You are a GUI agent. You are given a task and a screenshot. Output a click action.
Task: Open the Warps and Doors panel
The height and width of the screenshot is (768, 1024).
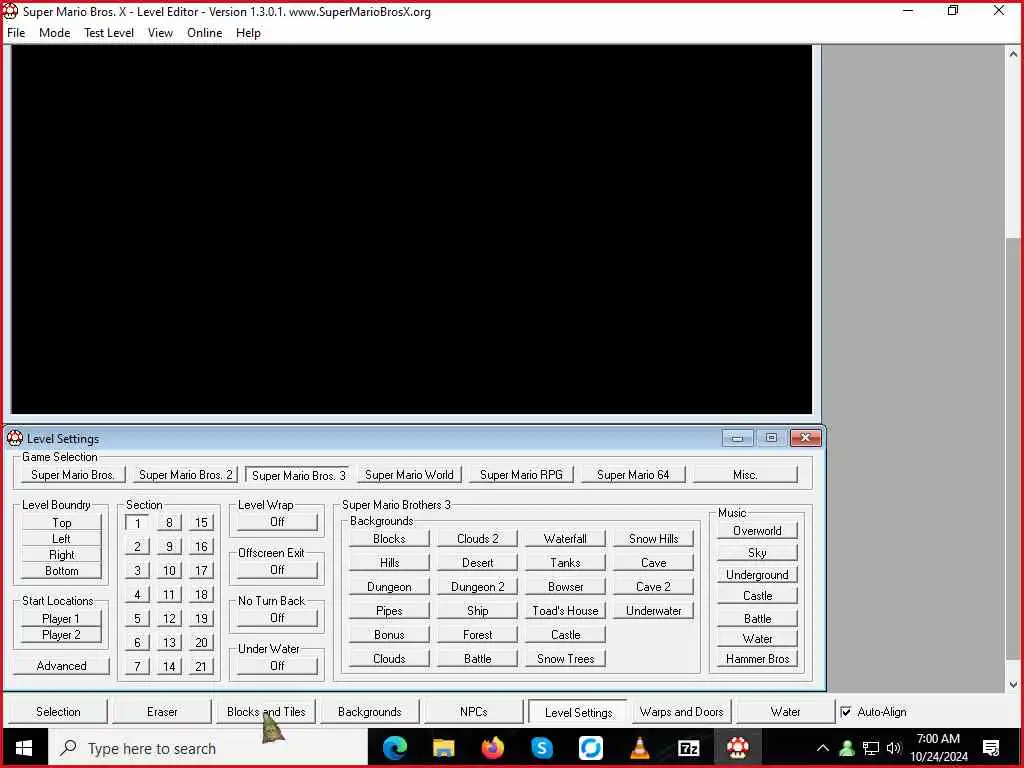click(x=681, y=712)
